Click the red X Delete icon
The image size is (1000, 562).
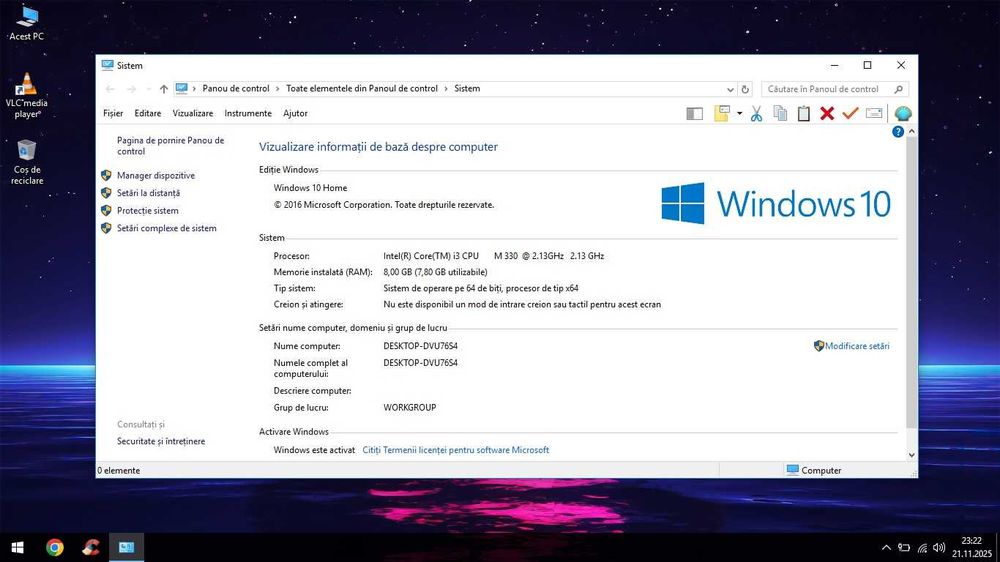pos(827,114)
